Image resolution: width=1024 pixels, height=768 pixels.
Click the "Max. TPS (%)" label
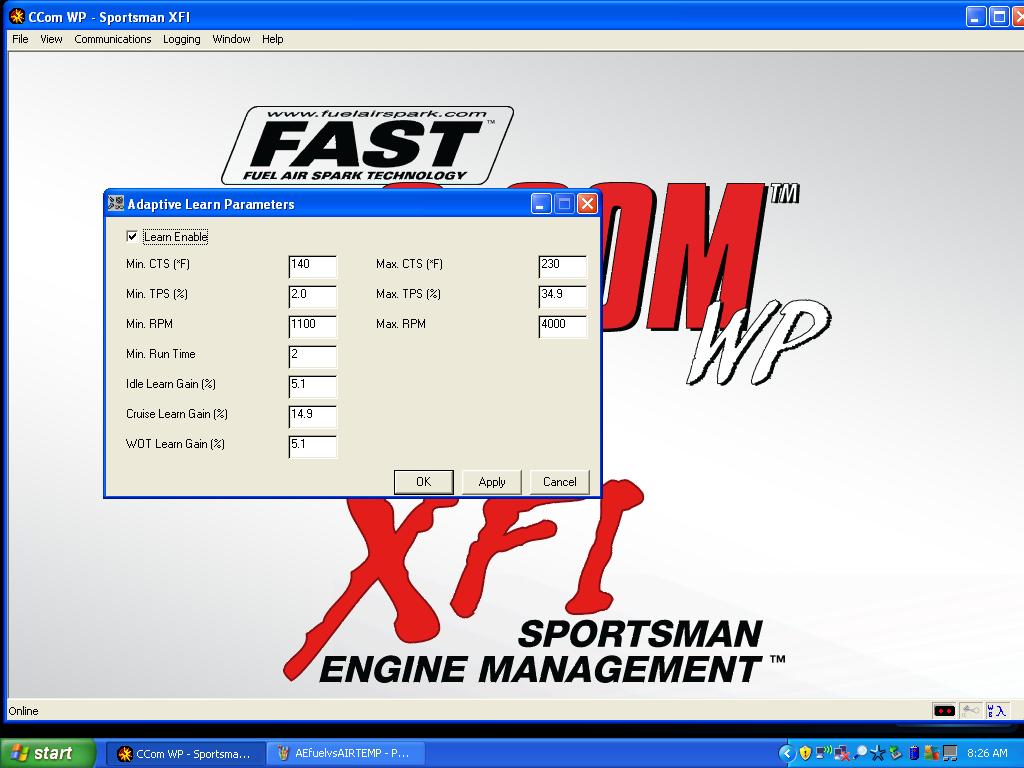[x=408, y=294]
